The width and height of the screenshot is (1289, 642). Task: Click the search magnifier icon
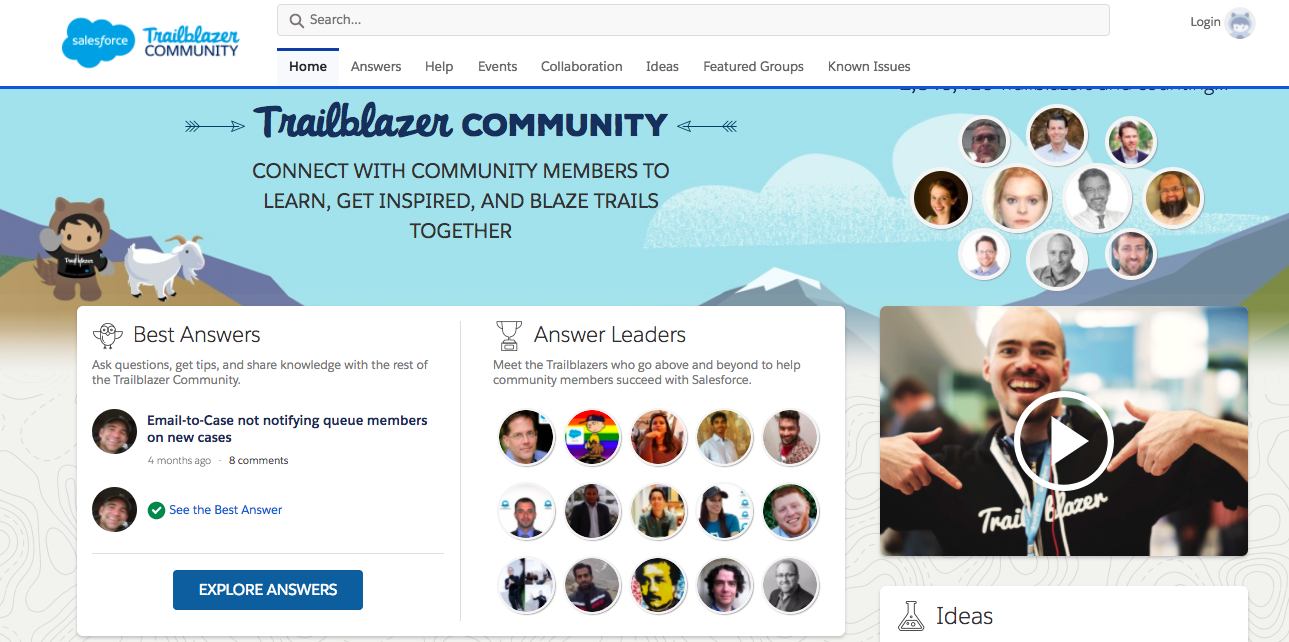[296, 20]
